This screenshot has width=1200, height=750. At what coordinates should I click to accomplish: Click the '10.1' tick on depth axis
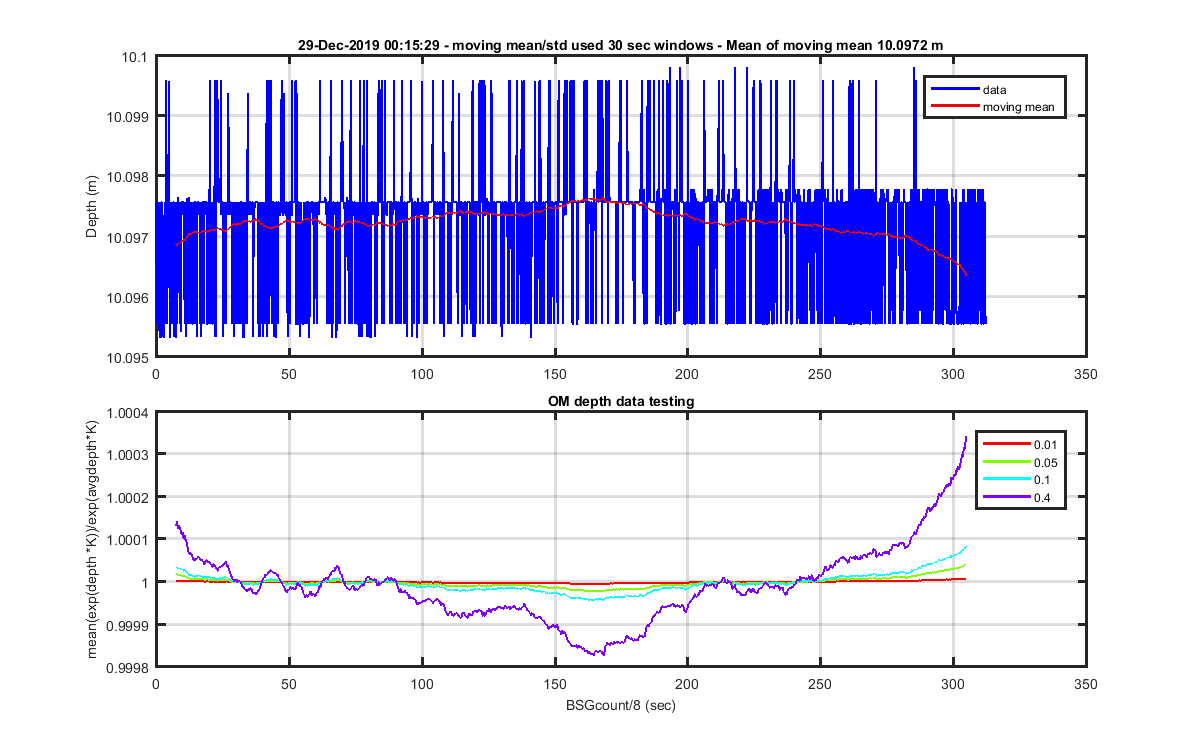click(x=136, y=57)
